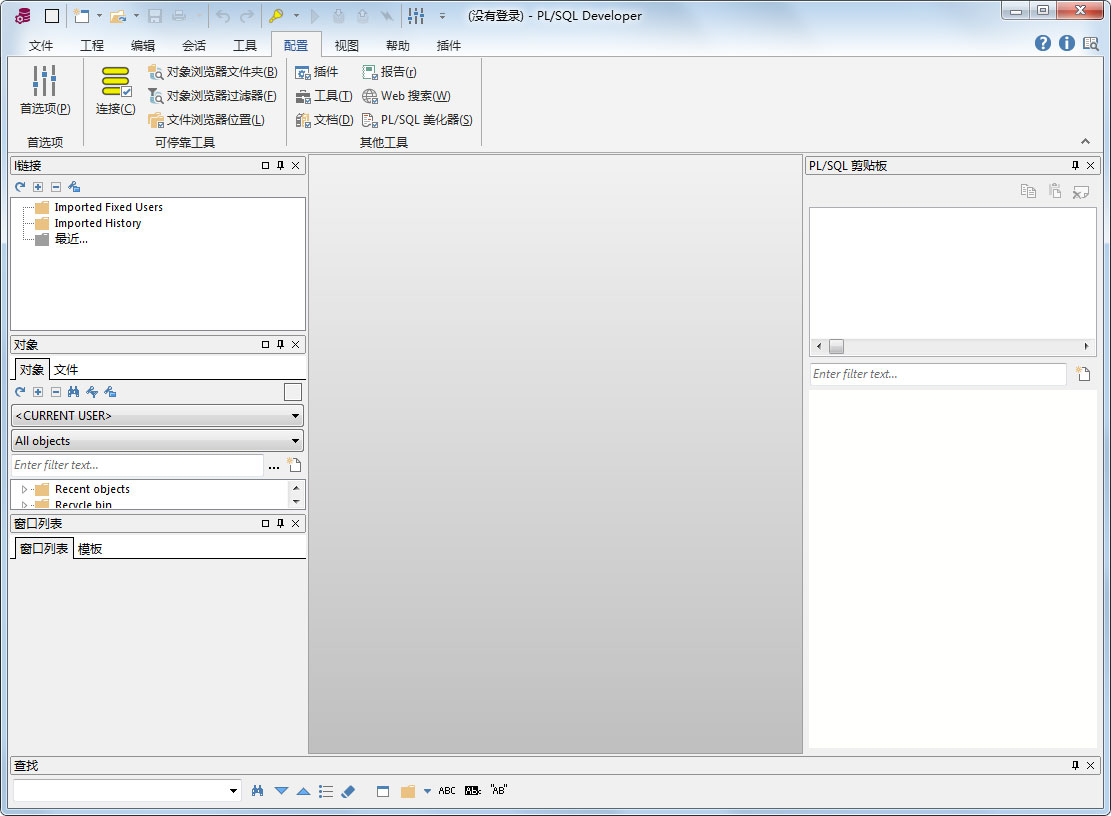Image resolution: width=1111 pixels, height=816 pixels.
Task: Open the info icon at top right
Action: 1066,43
